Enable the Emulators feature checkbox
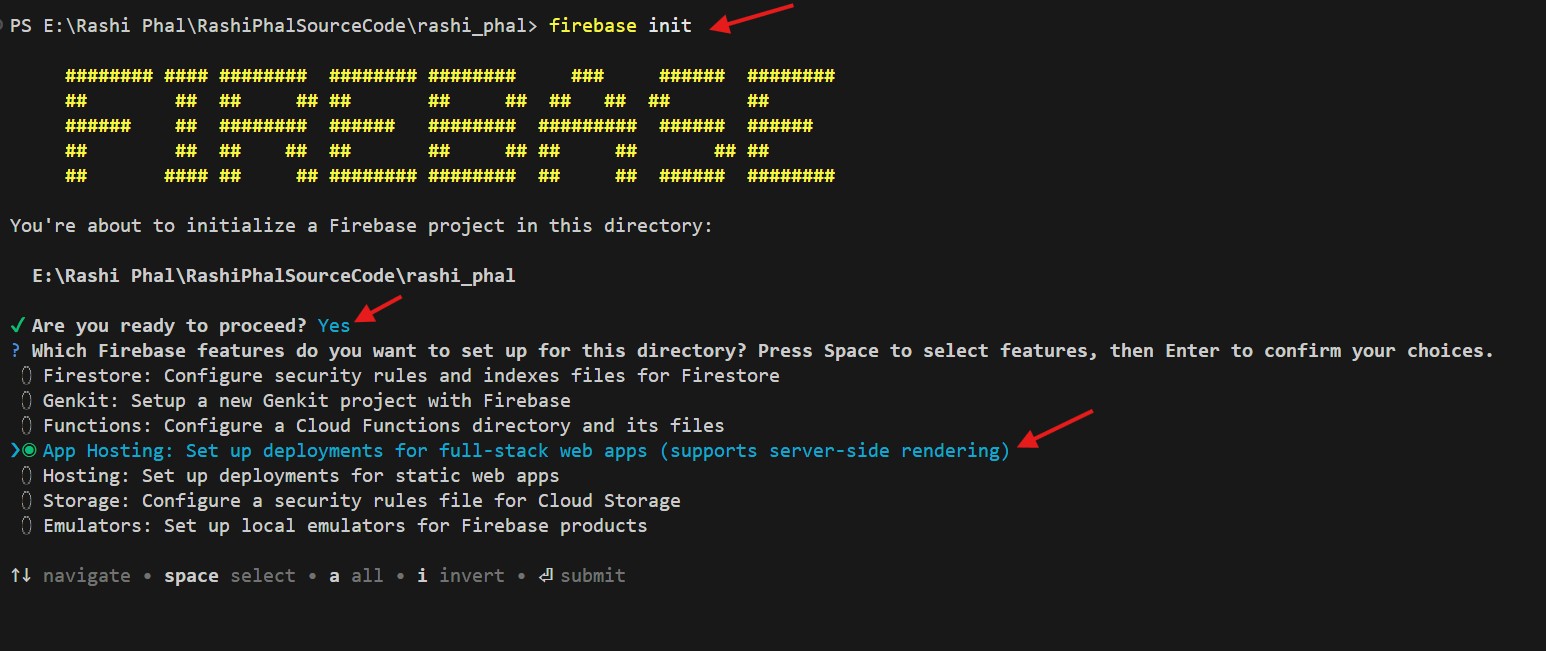1546x651 pixels. pos(27,526)
